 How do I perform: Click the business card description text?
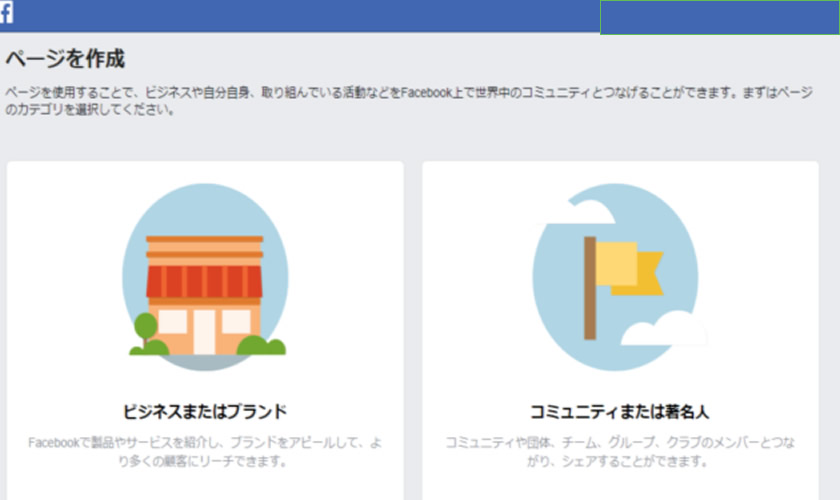point(204,452)
